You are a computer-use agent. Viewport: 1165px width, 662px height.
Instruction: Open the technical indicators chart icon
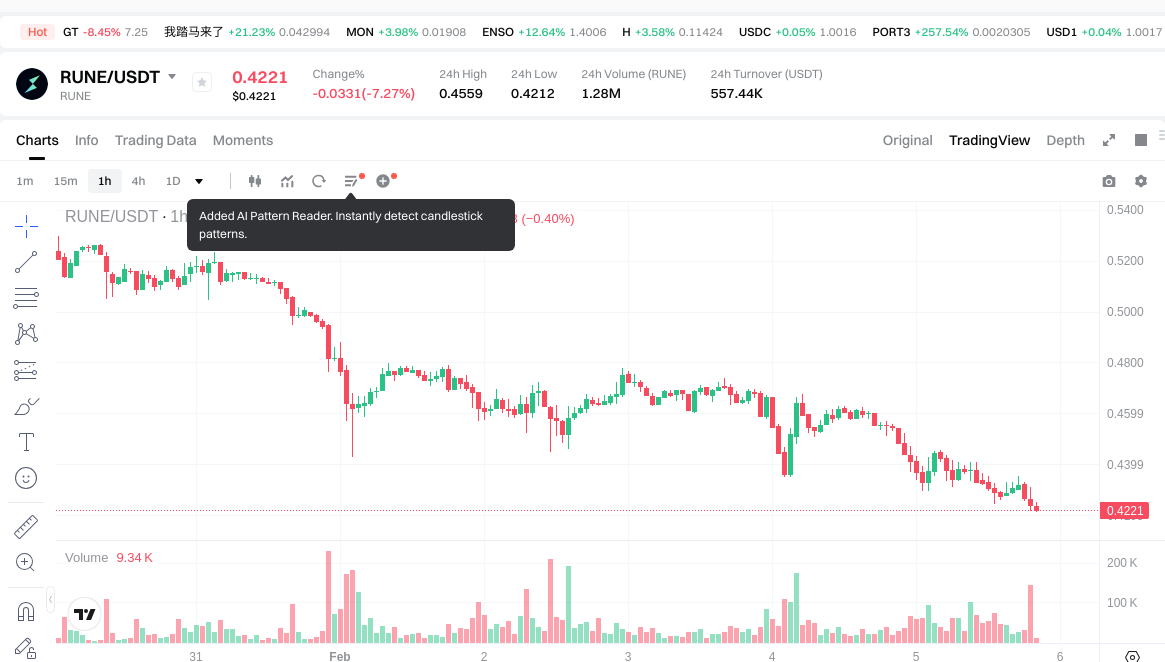(x=287, y=181)
